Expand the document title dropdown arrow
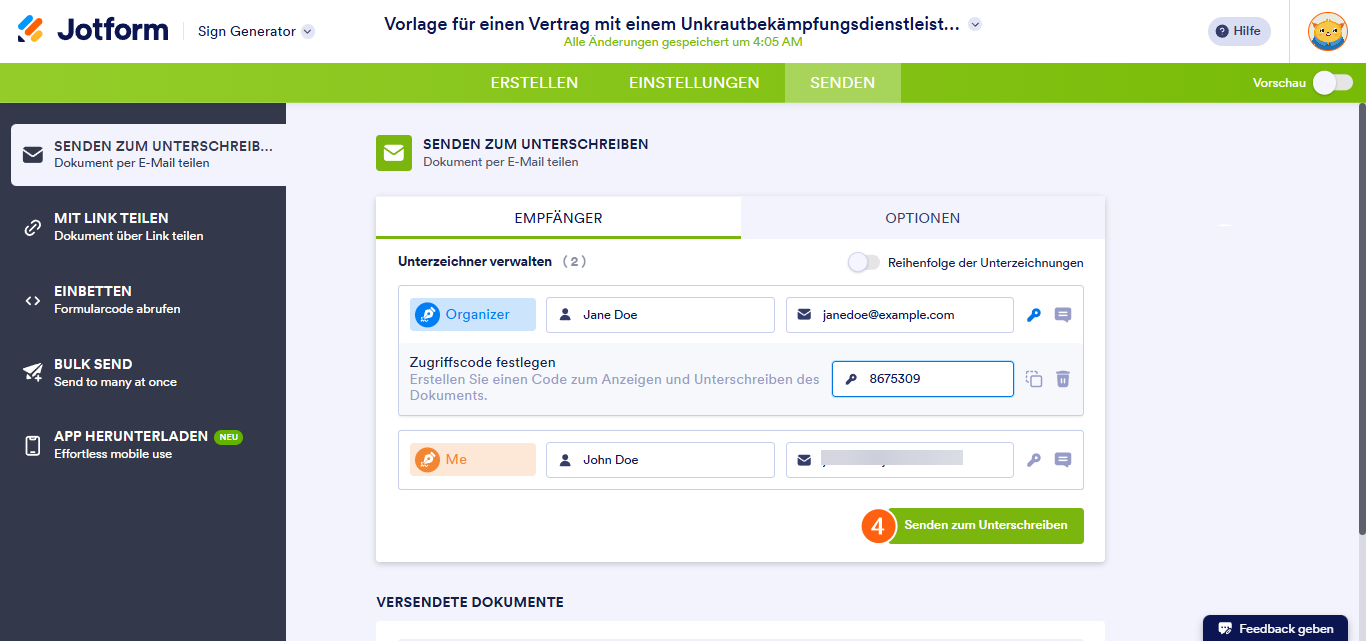 [x=974, y=23]
